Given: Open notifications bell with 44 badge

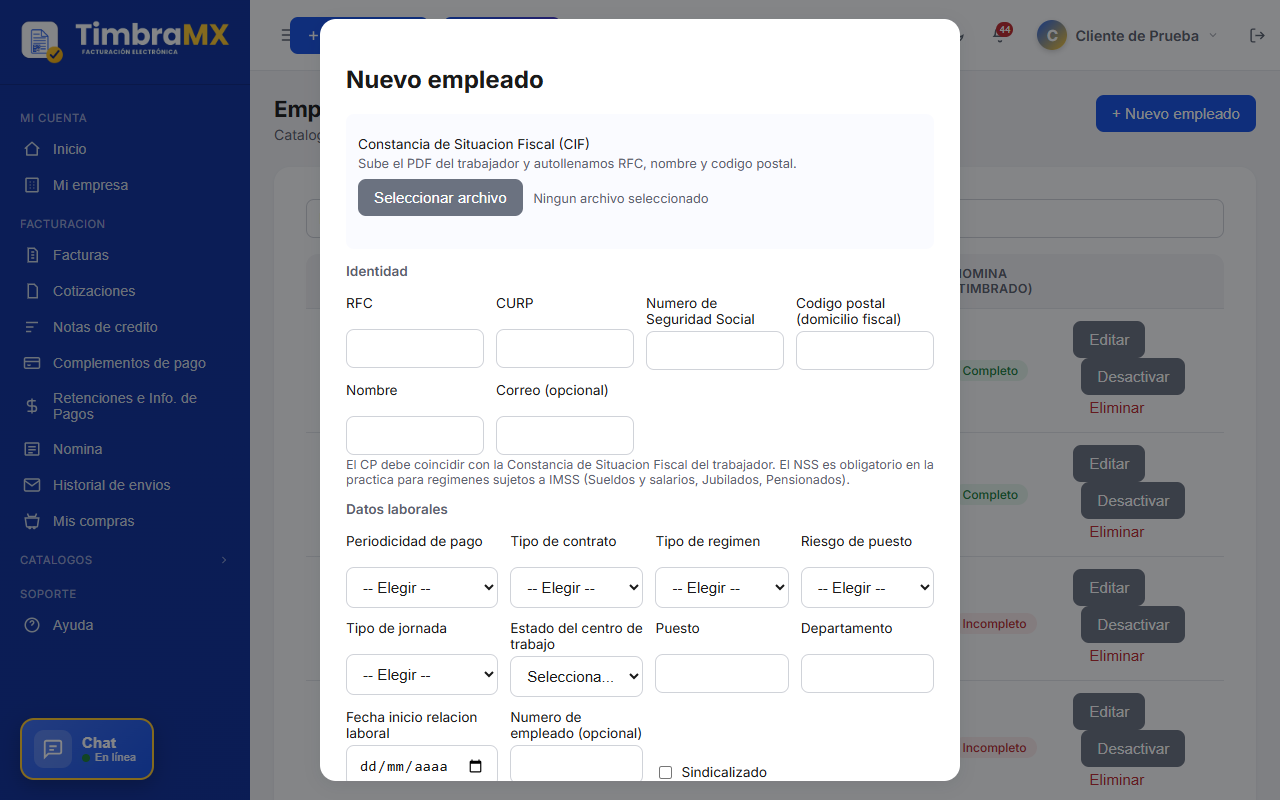Looking at the screenshot, I should (999, 35).
